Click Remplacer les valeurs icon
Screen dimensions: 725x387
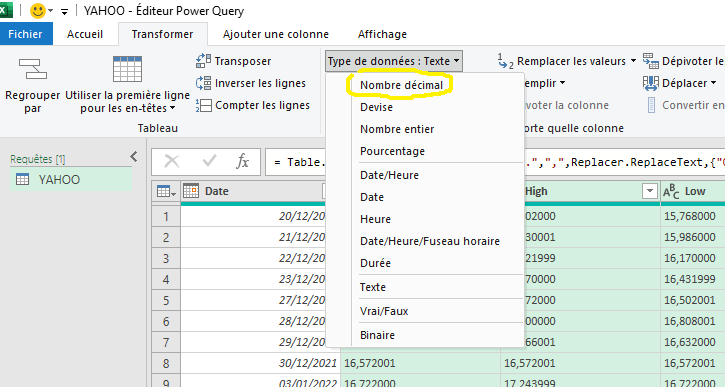tap(505, 61)
